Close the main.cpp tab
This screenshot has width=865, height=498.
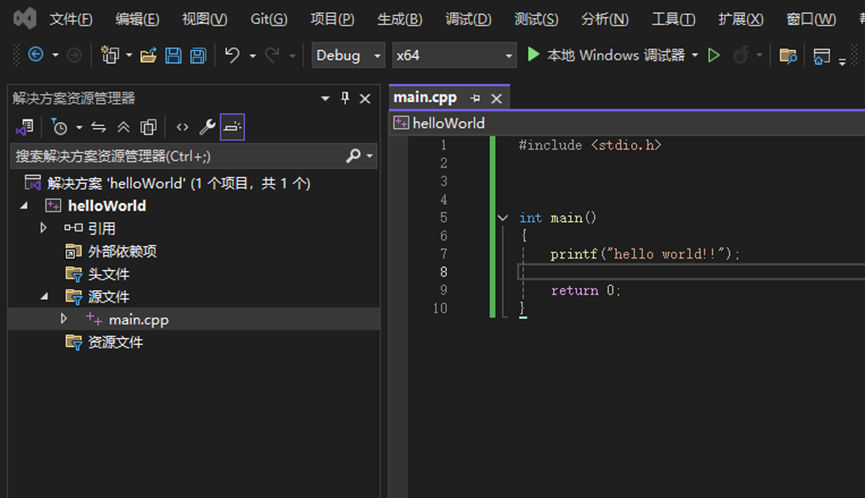[496, 99]
